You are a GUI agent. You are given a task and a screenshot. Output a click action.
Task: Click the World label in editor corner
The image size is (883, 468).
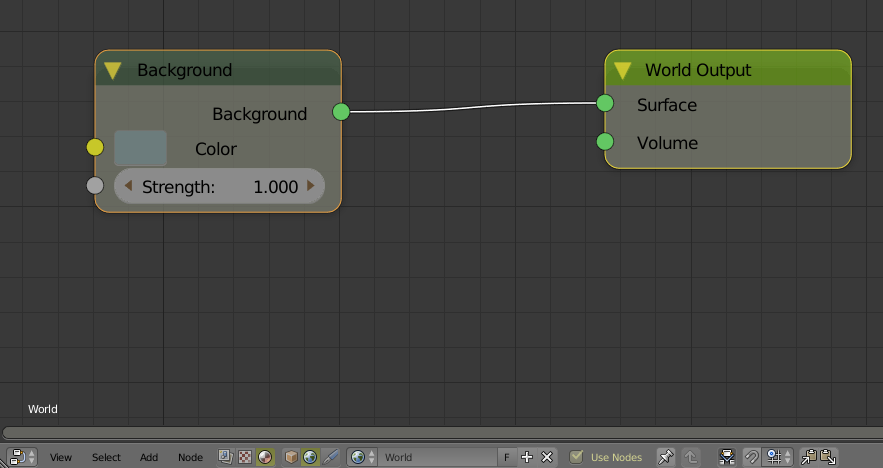pyautogui.click(x=43, y=409)
